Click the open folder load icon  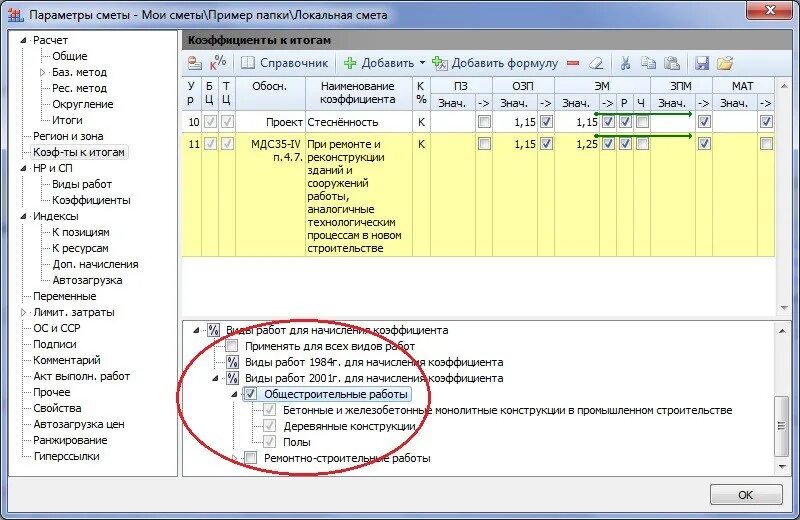pos(724,63)
